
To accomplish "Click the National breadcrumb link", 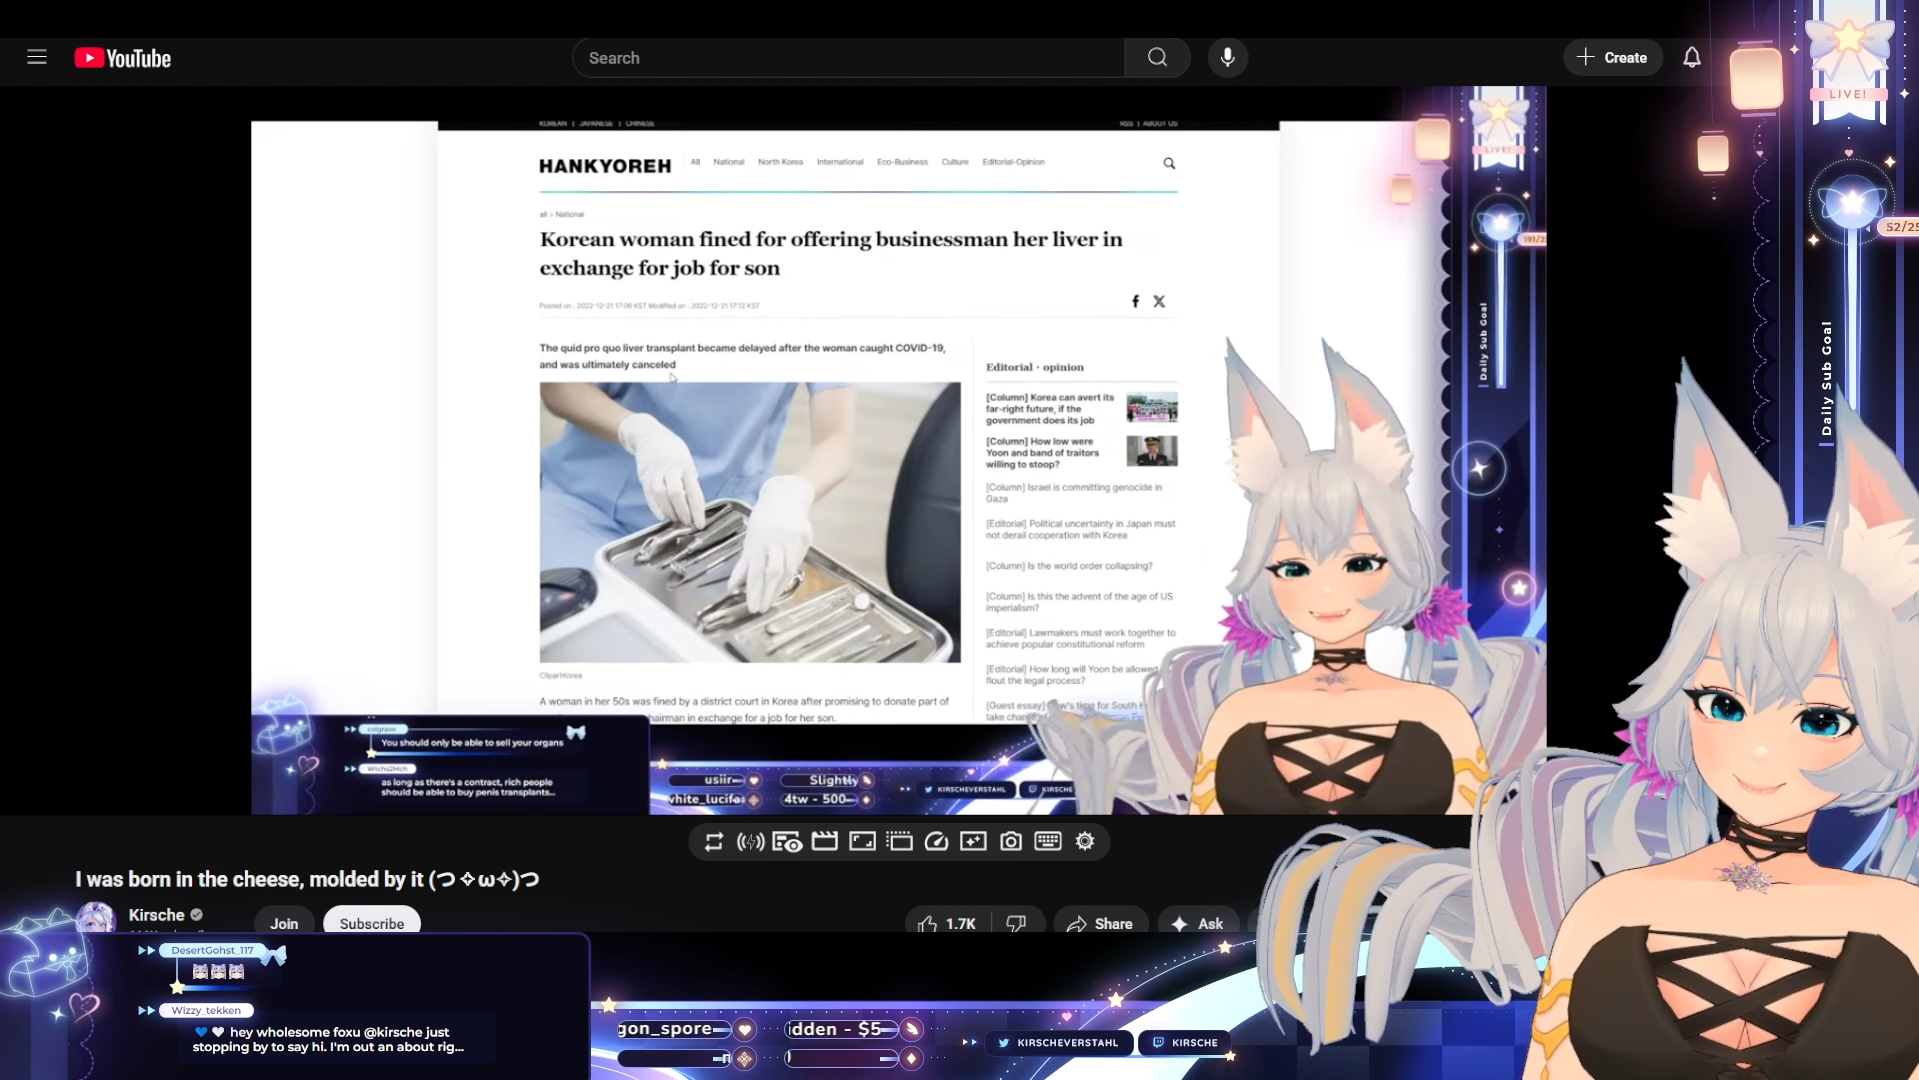I will (570, 214).
